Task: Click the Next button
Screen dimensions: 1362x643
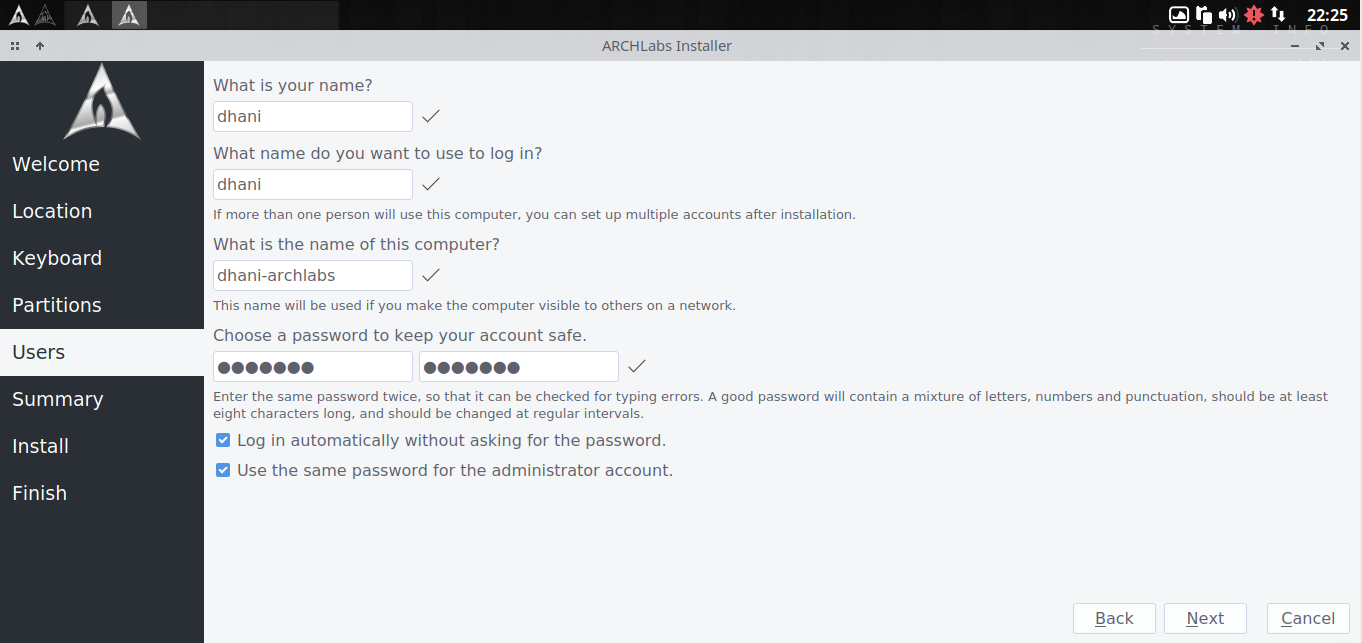Action: (1205, 618)
